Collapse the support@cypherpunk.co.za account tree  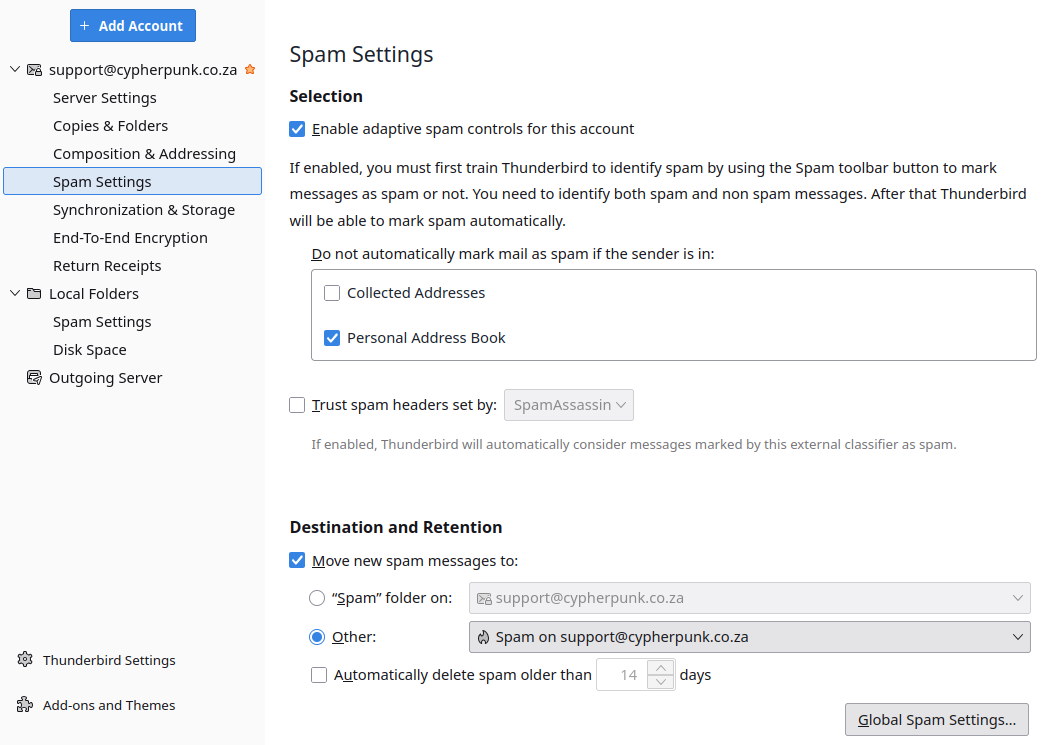coord(15,69)
